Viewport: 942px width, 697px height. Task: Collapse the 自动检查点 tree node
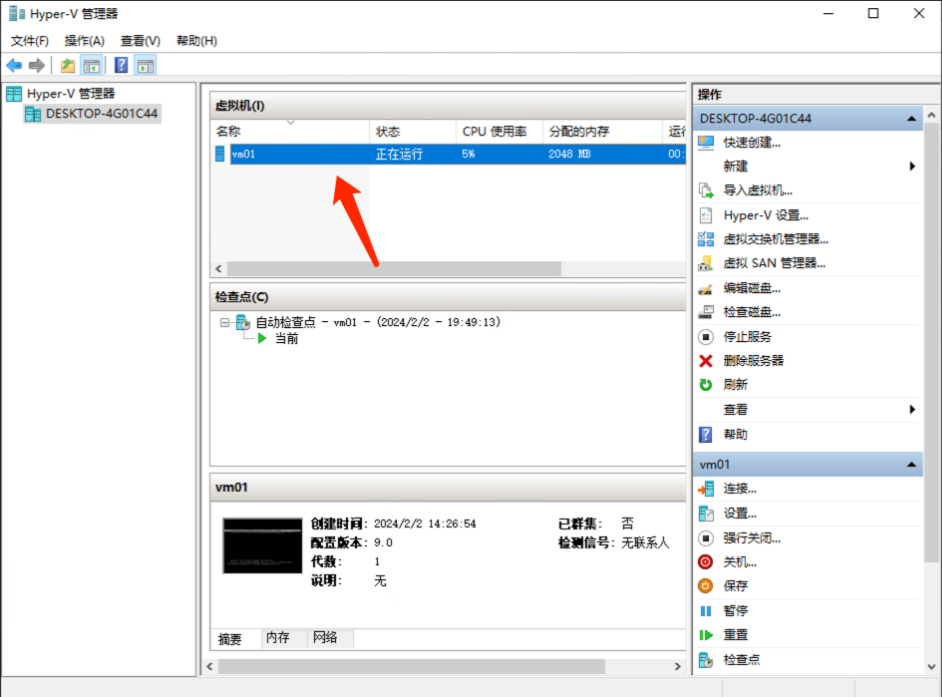225,323
